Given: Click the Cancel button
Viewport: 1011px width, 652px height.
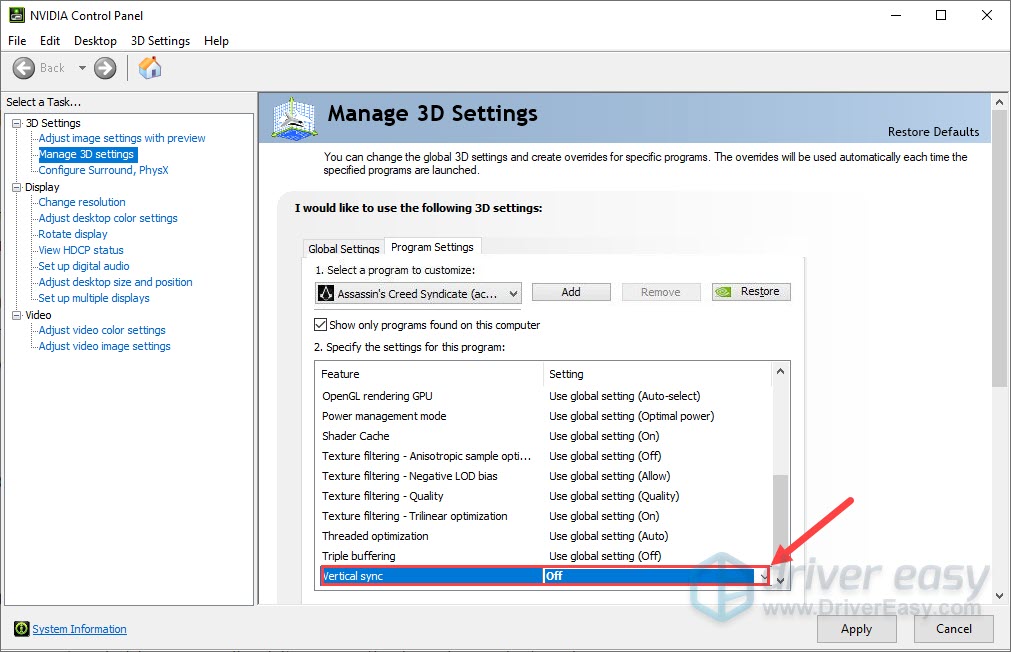Looking at the screenshot, I should click(954, 629).
